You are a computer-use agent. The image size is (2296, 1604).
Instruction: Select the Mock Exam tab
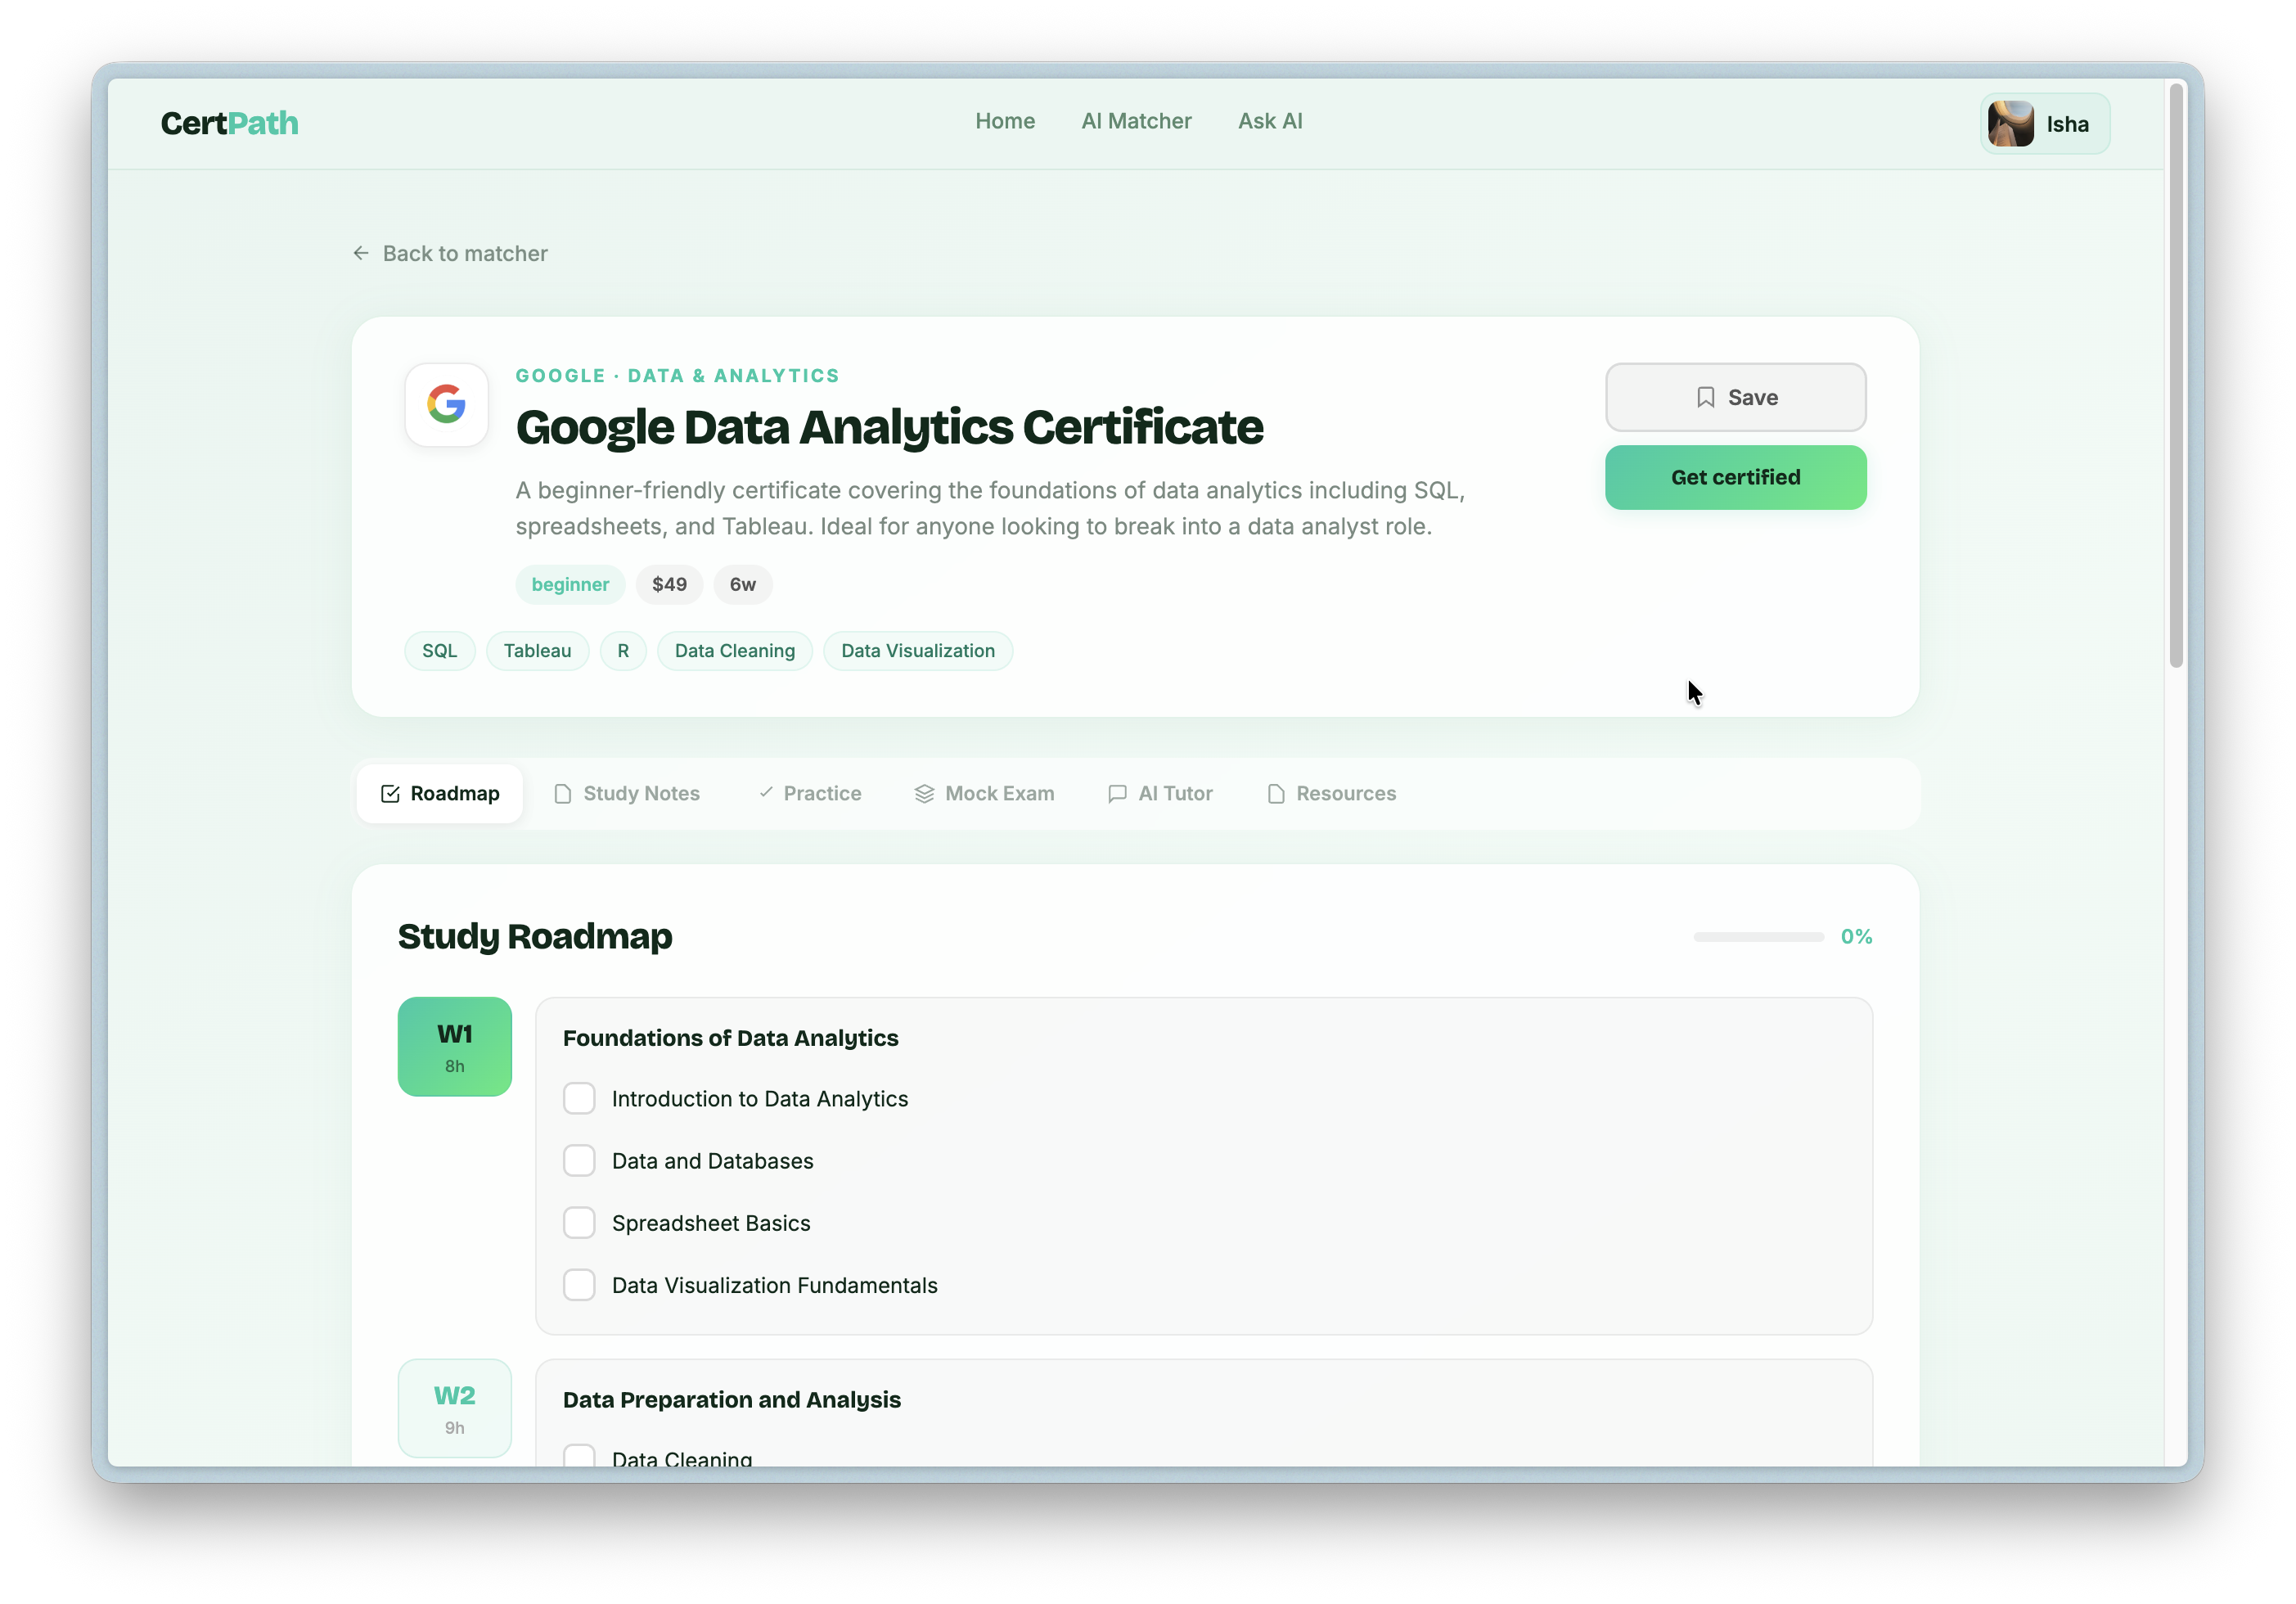click(x=985, y=793)
